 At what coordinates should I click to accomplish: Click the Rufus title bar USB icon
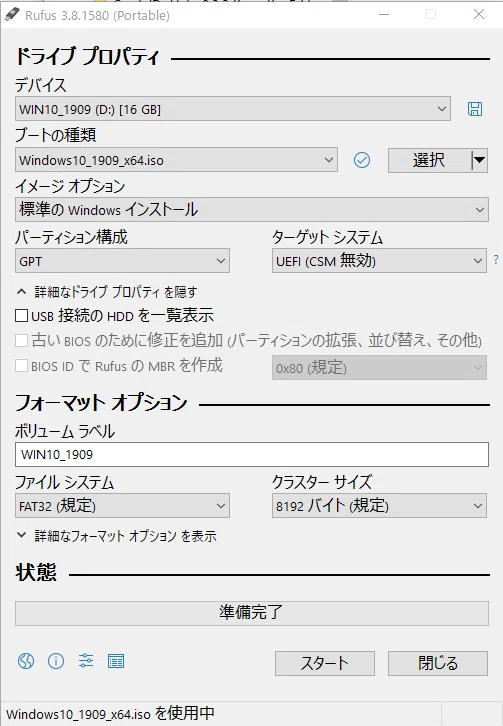click(12, 15)
